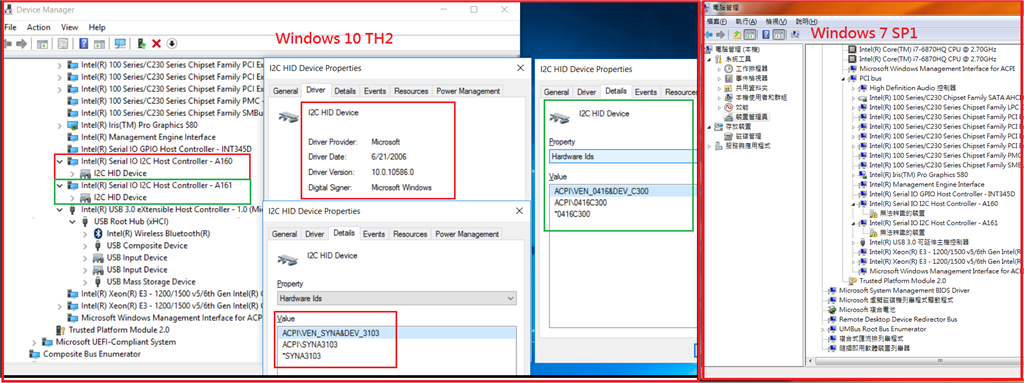Click the Up one level folder icon in Windows 7 toolbar
Screen dimensions: 1024x383
(737, 34)
